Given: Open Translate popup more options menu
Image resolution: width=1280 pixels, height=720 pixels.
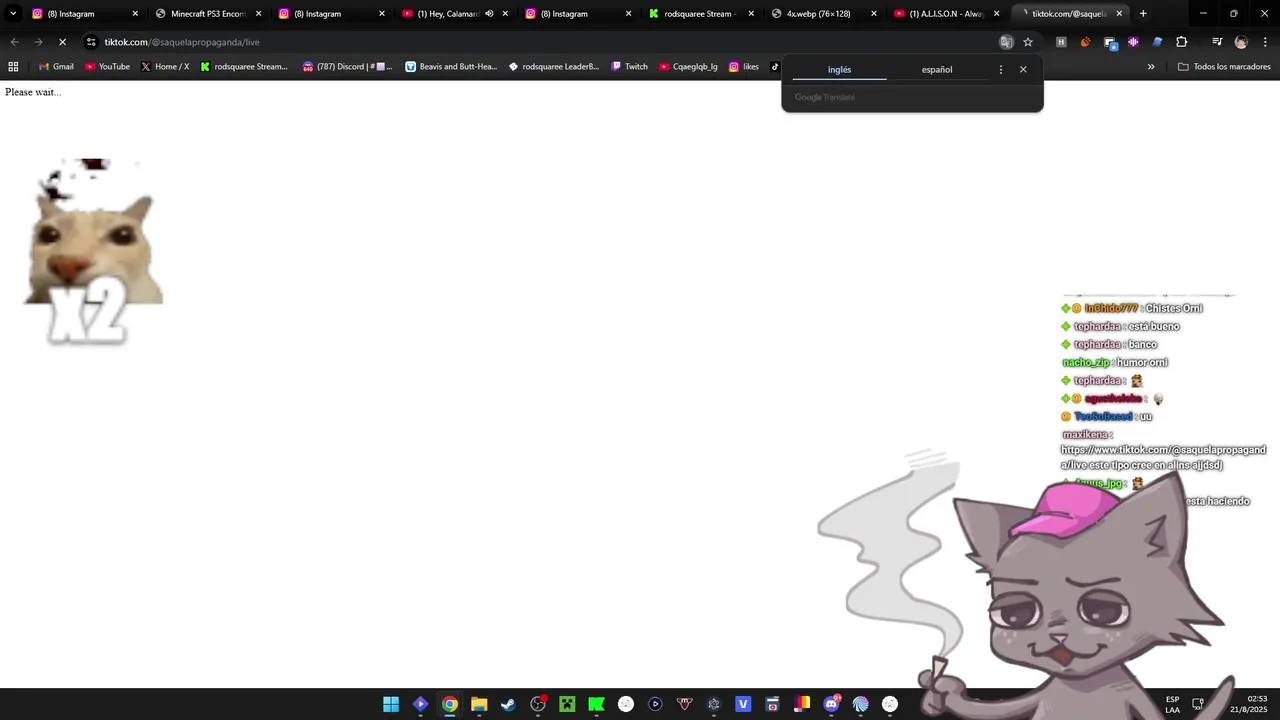Looking at the screenshot, I should click(1001, 70).
